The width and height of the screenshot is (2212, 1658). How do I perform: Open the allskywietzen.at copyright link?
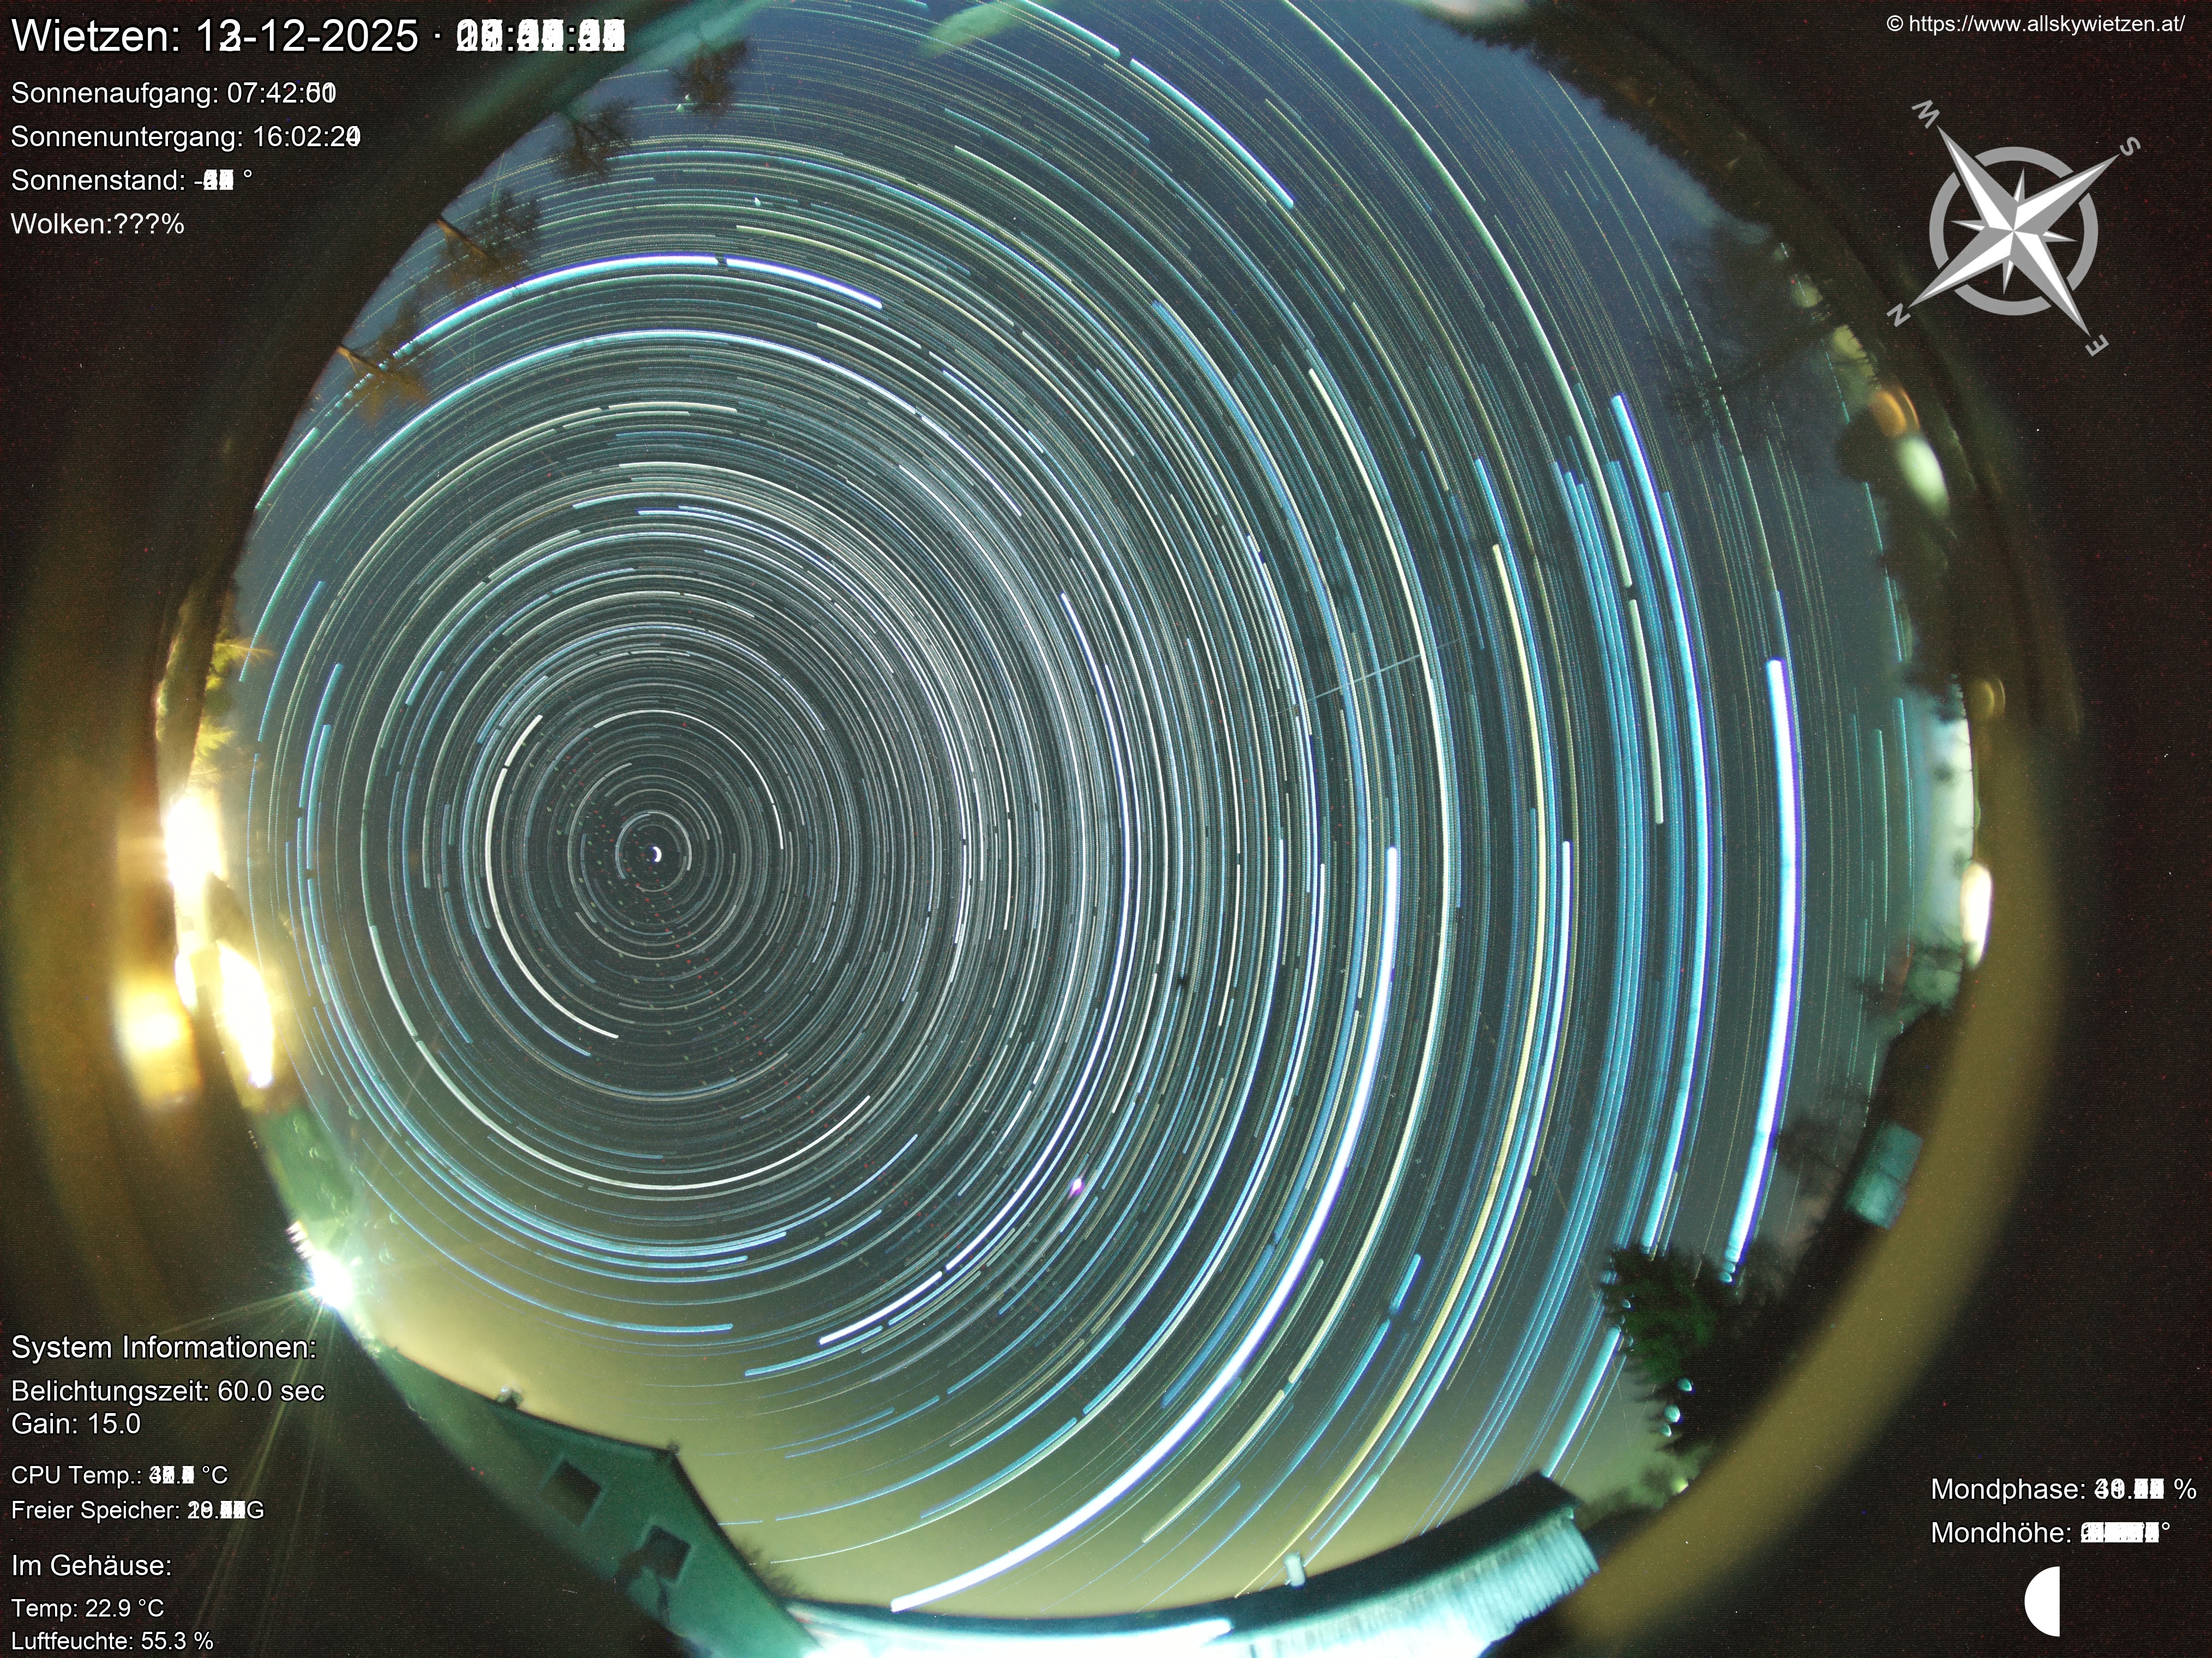point(2035,24)
